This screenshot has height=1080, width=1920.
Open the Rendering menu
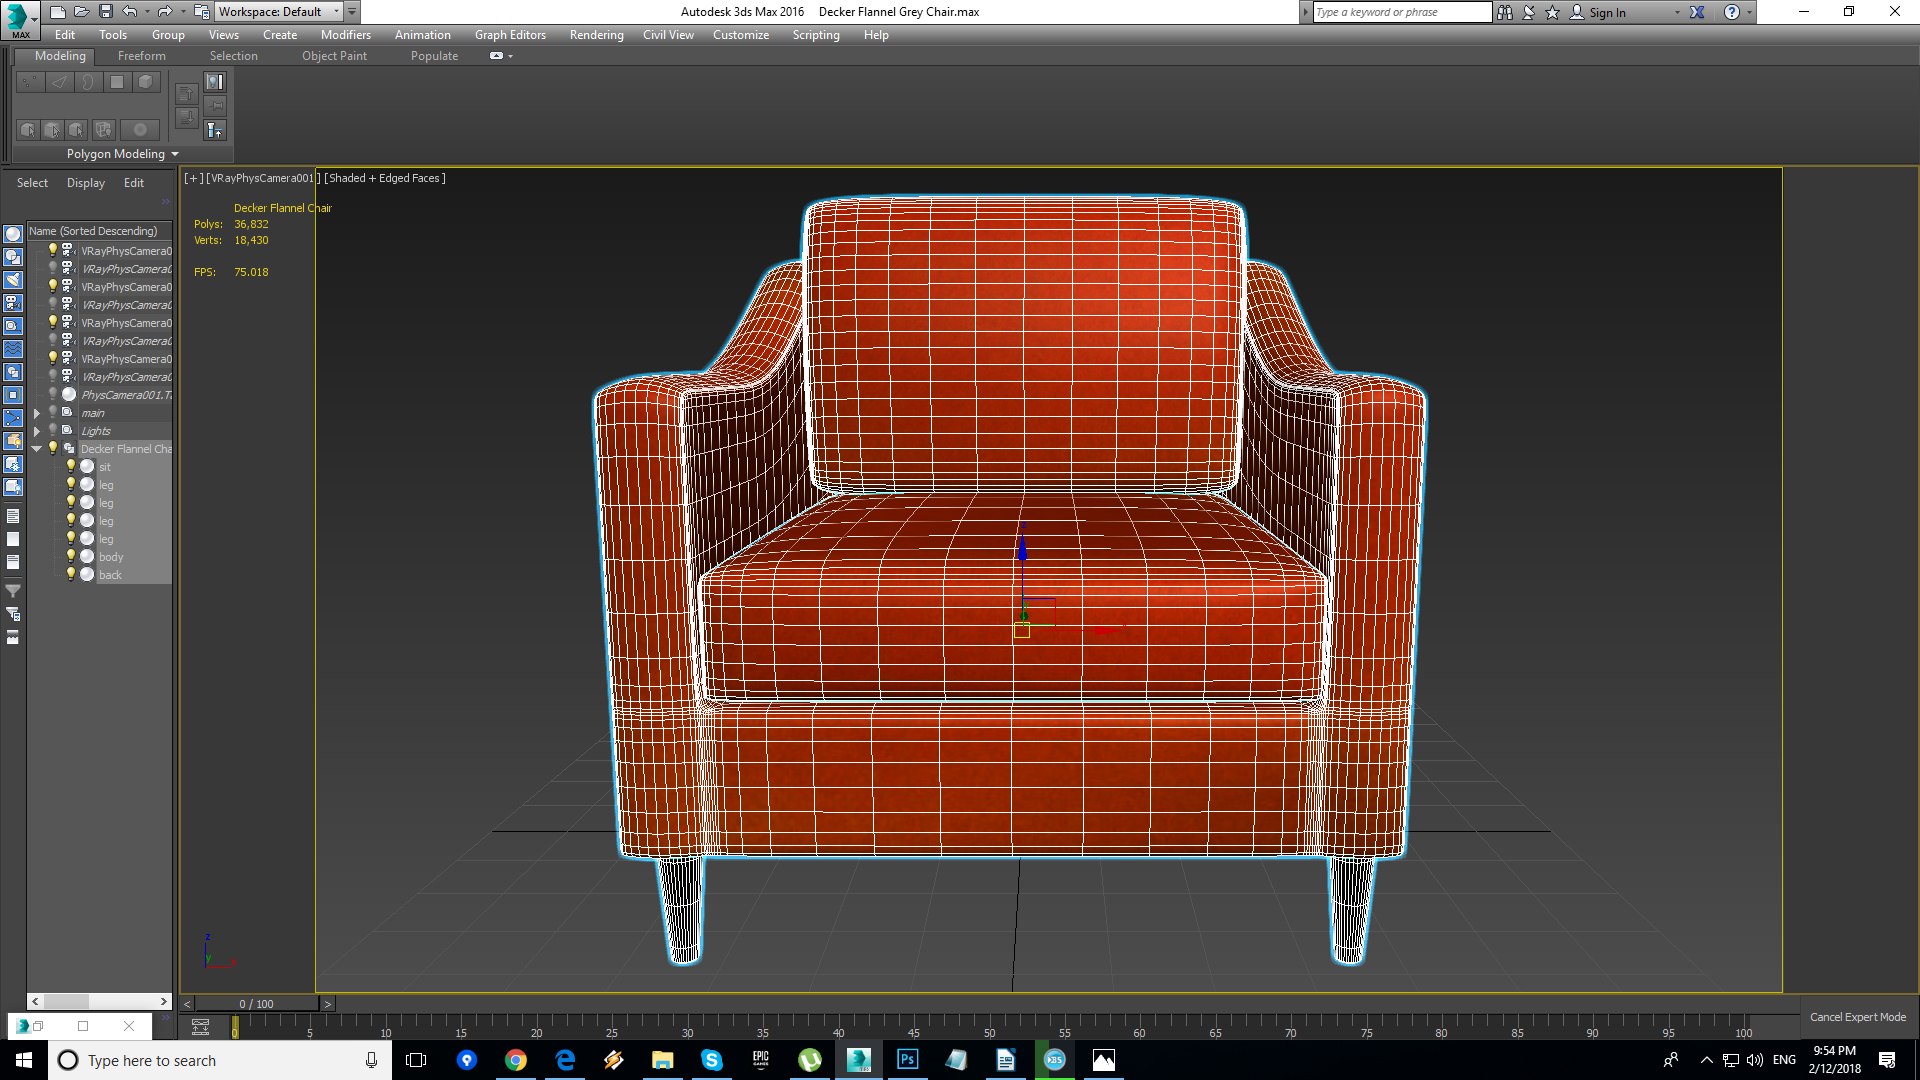(597, 35)
